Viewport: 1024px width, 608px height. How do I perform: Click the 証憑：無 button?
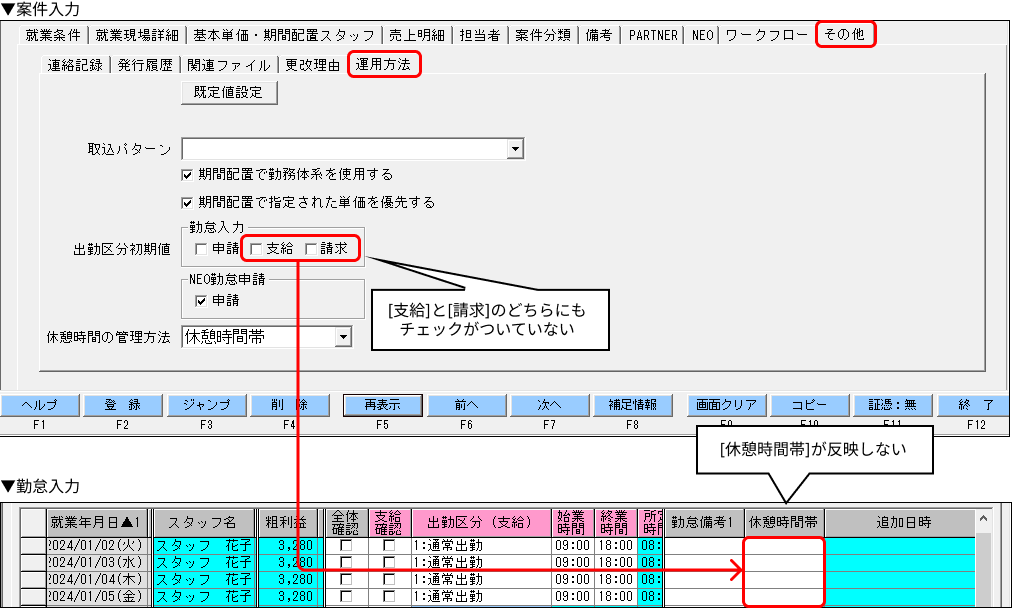893,405
